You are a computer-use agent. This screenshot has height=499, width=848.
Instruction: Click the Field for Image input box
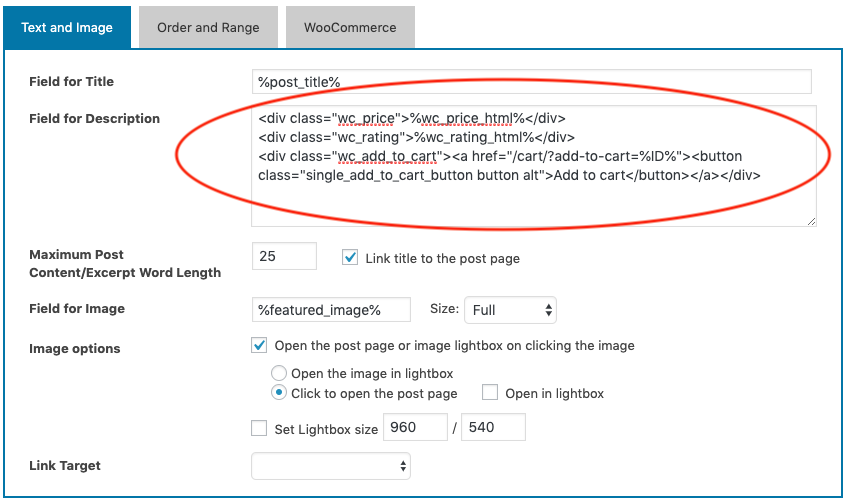pos(331,310)
